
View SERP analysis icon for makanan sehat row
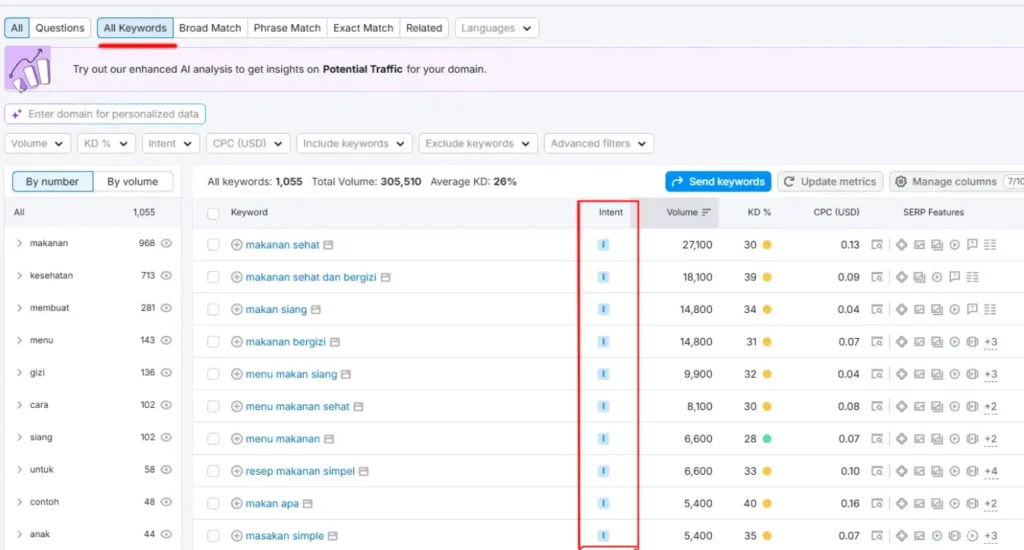877,245
